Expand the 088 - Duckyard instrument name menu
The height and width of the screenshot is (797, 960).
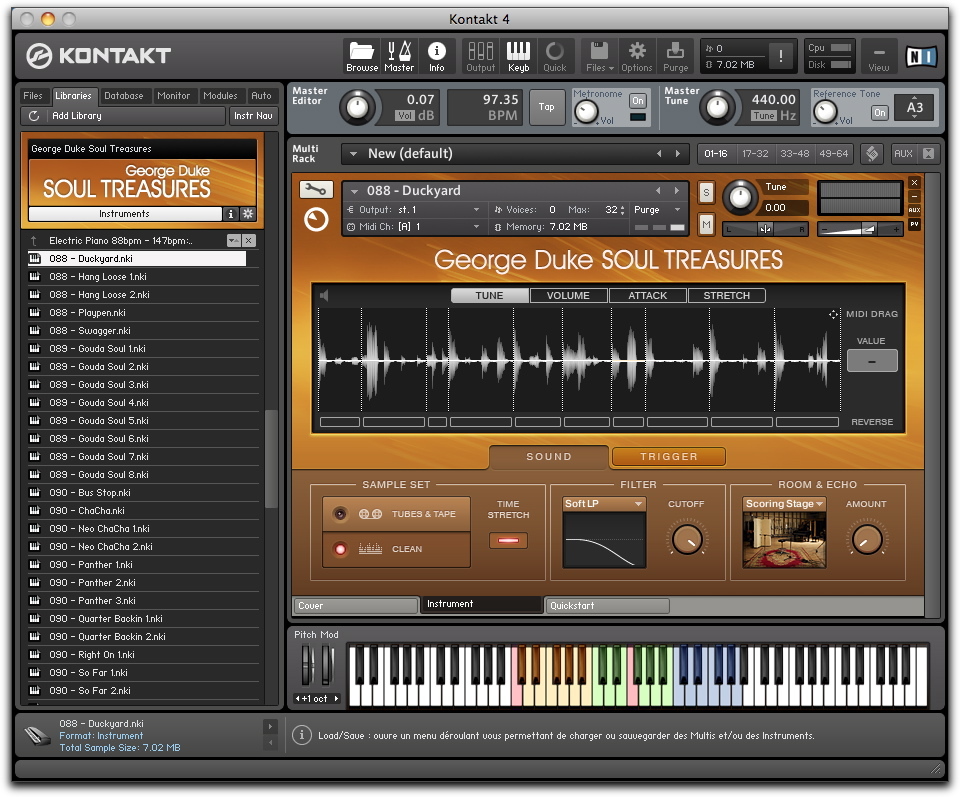(354, 191)
